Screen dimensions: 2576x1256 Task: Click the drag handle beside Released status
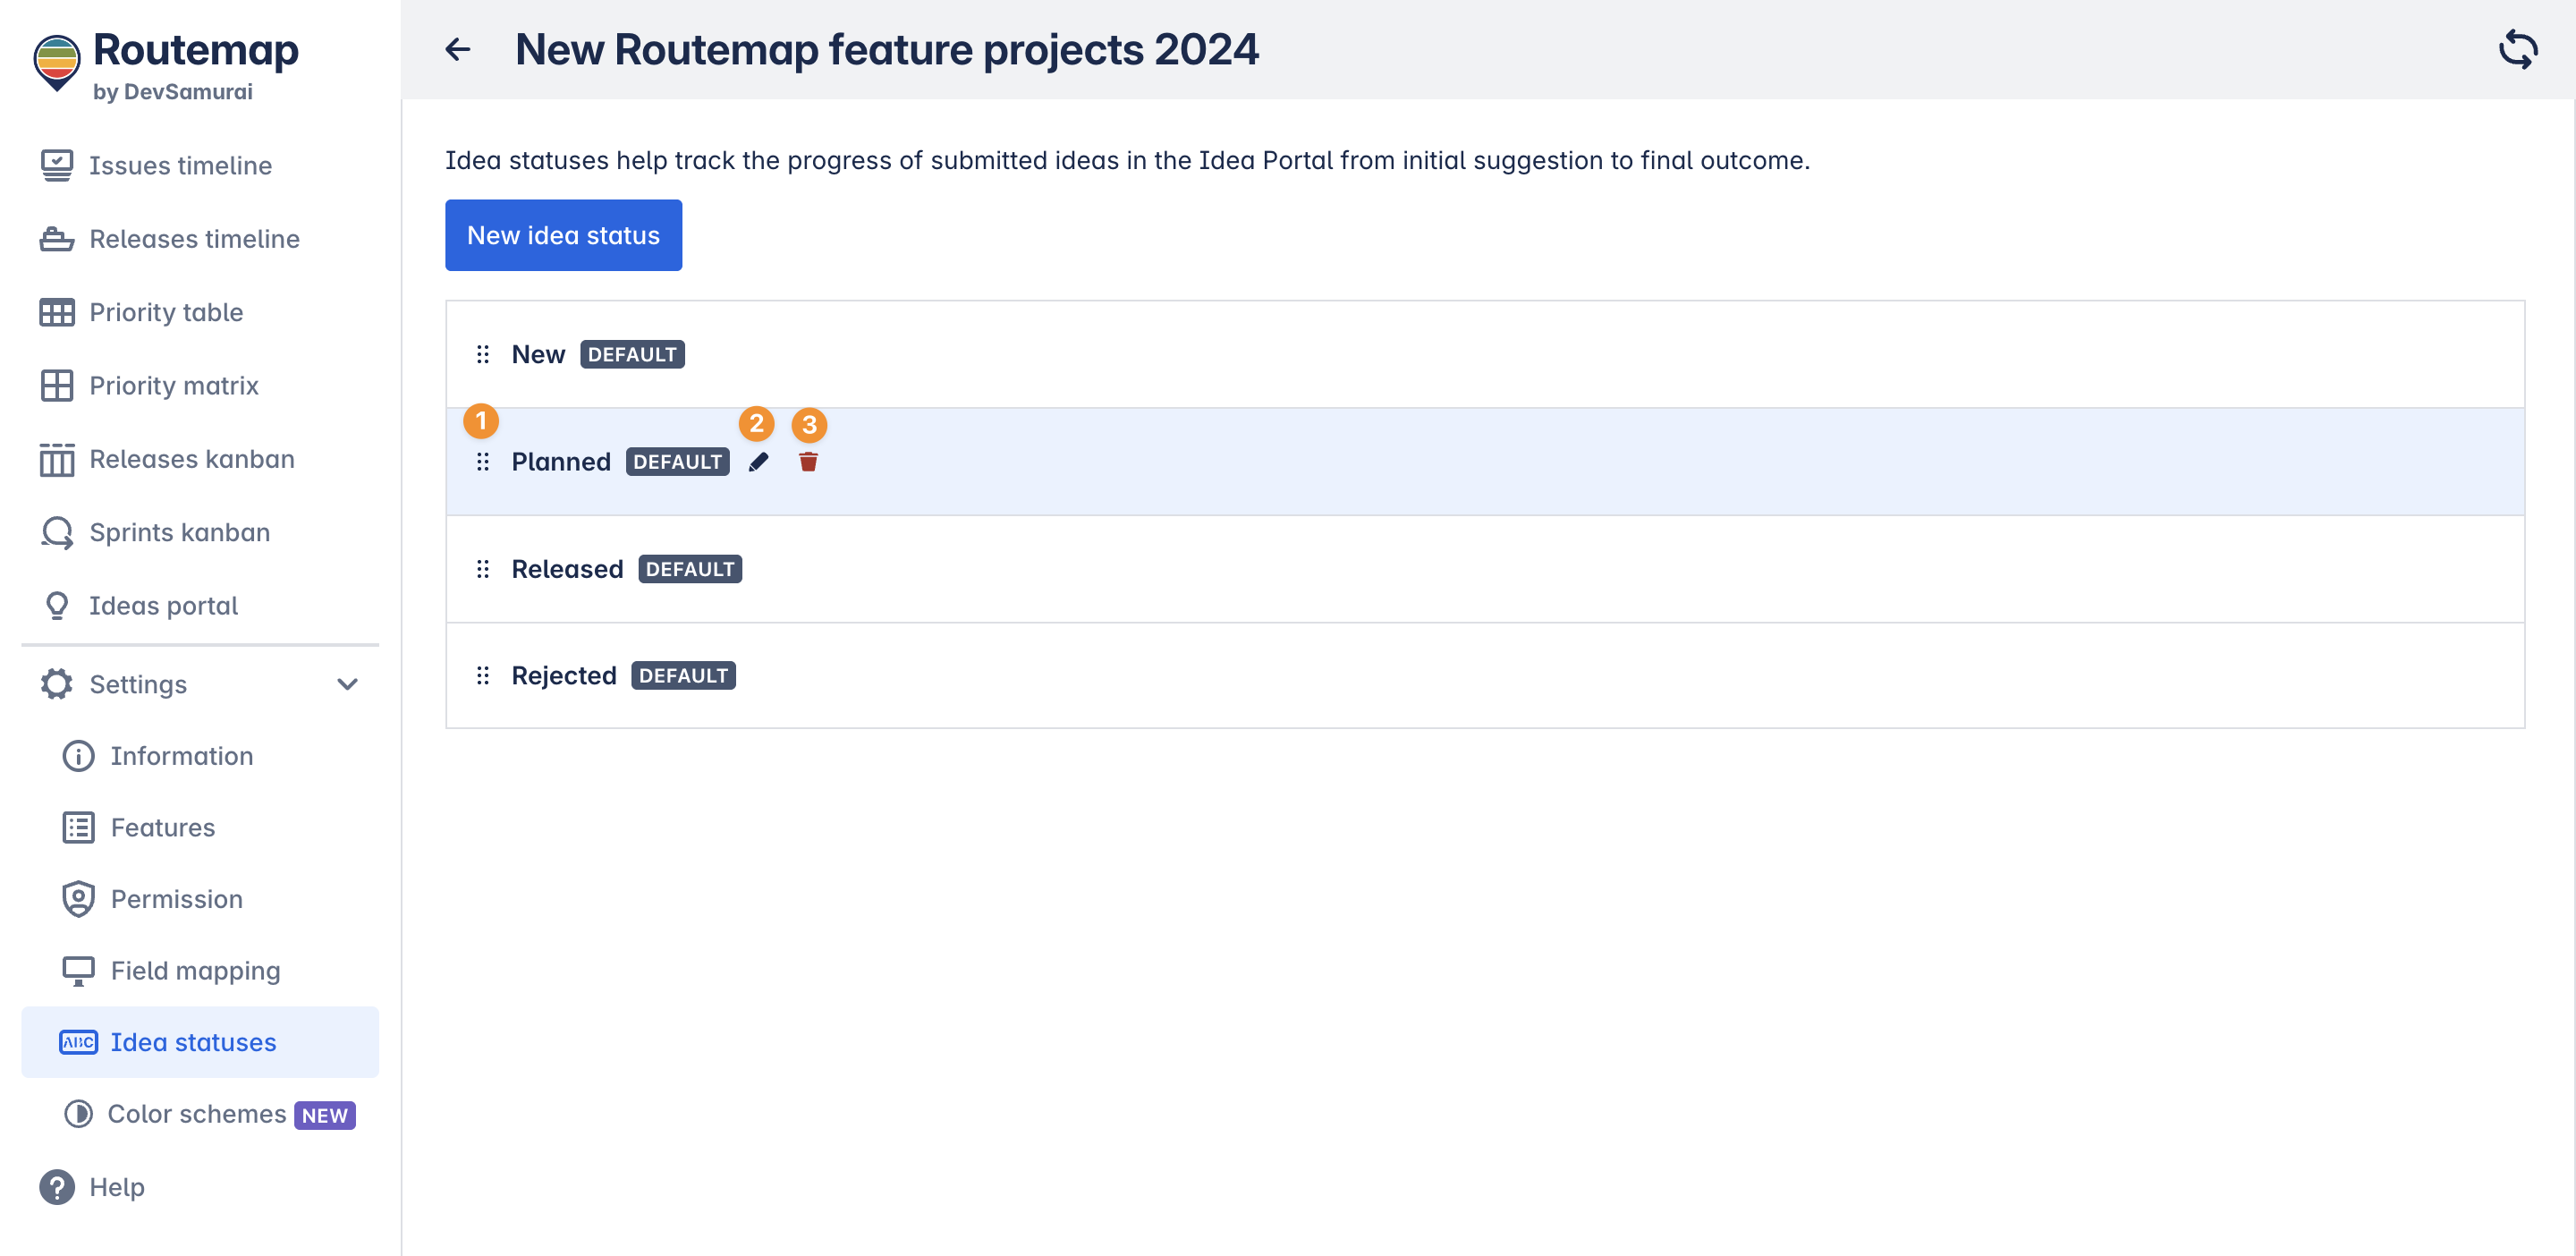coord(483,569)
